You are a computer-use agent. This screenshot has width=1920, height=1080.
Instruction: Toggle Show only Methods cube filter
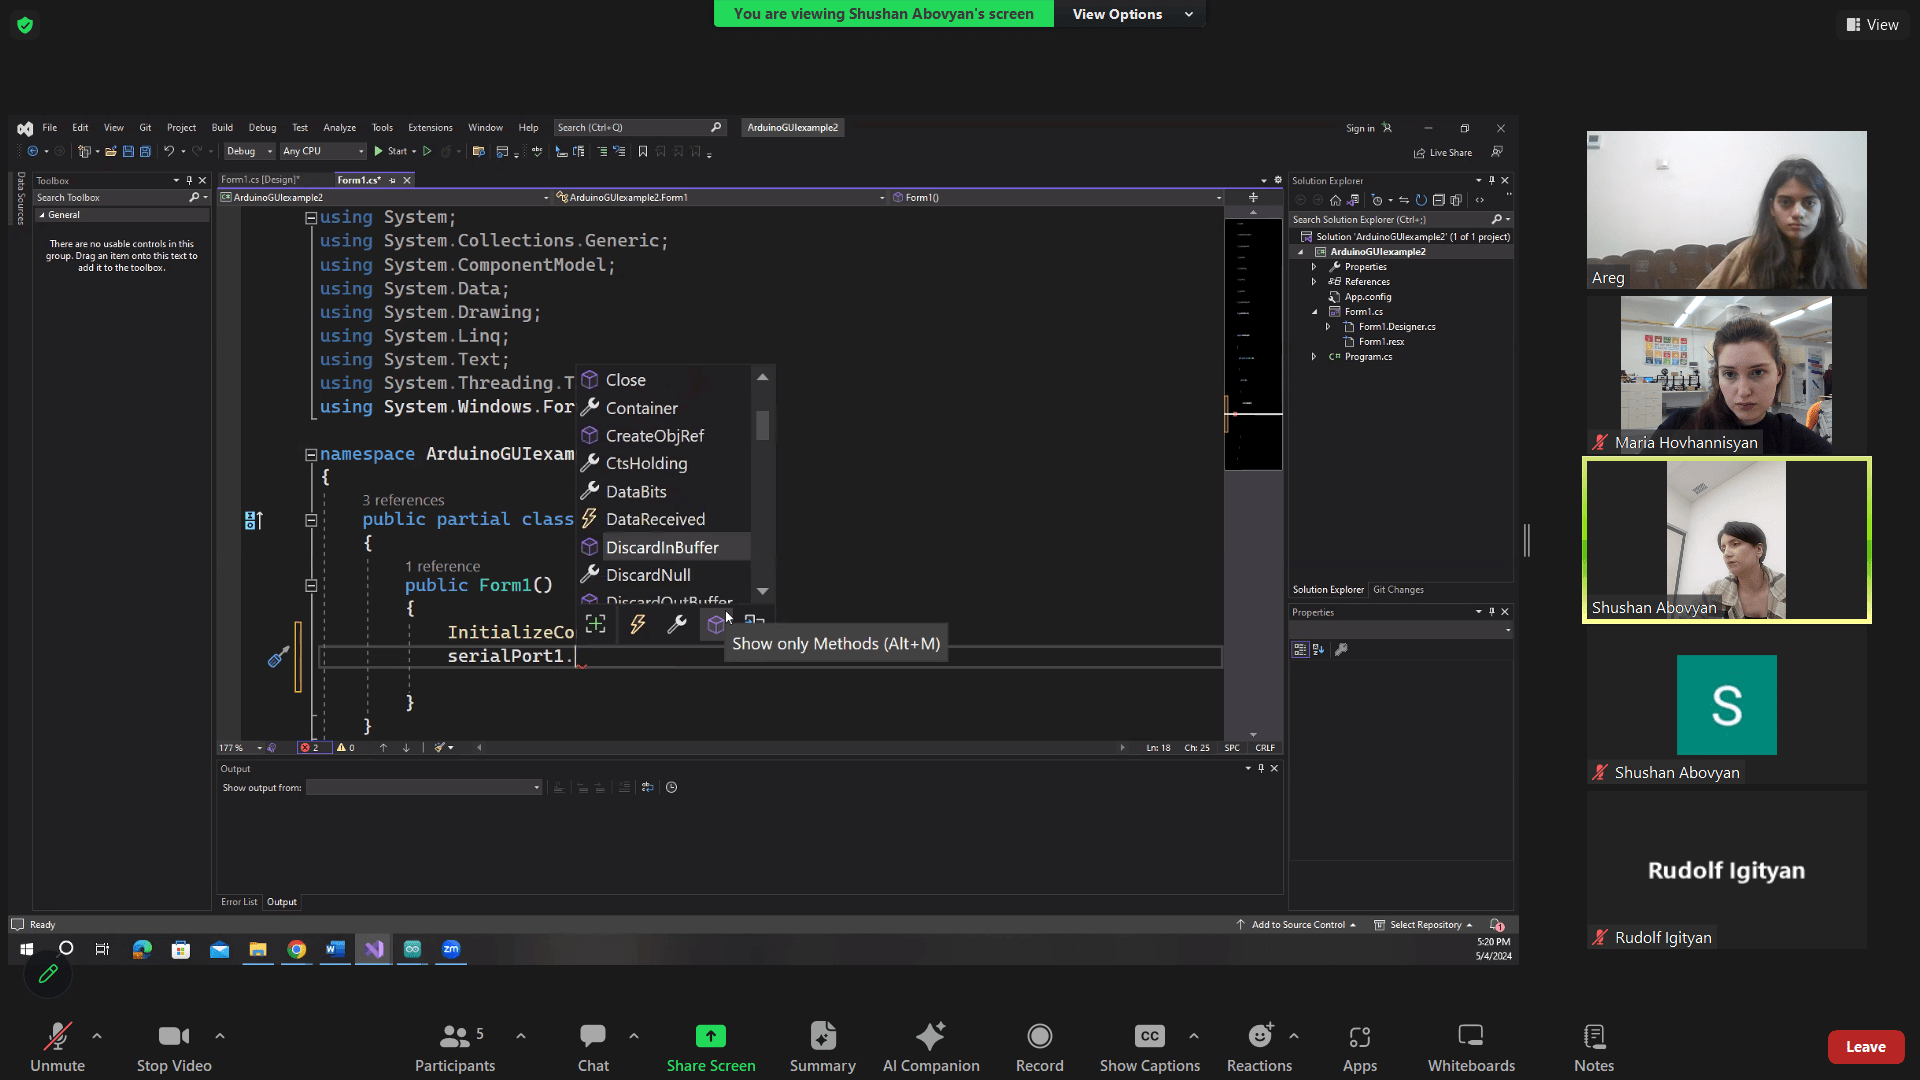(716, 625)
